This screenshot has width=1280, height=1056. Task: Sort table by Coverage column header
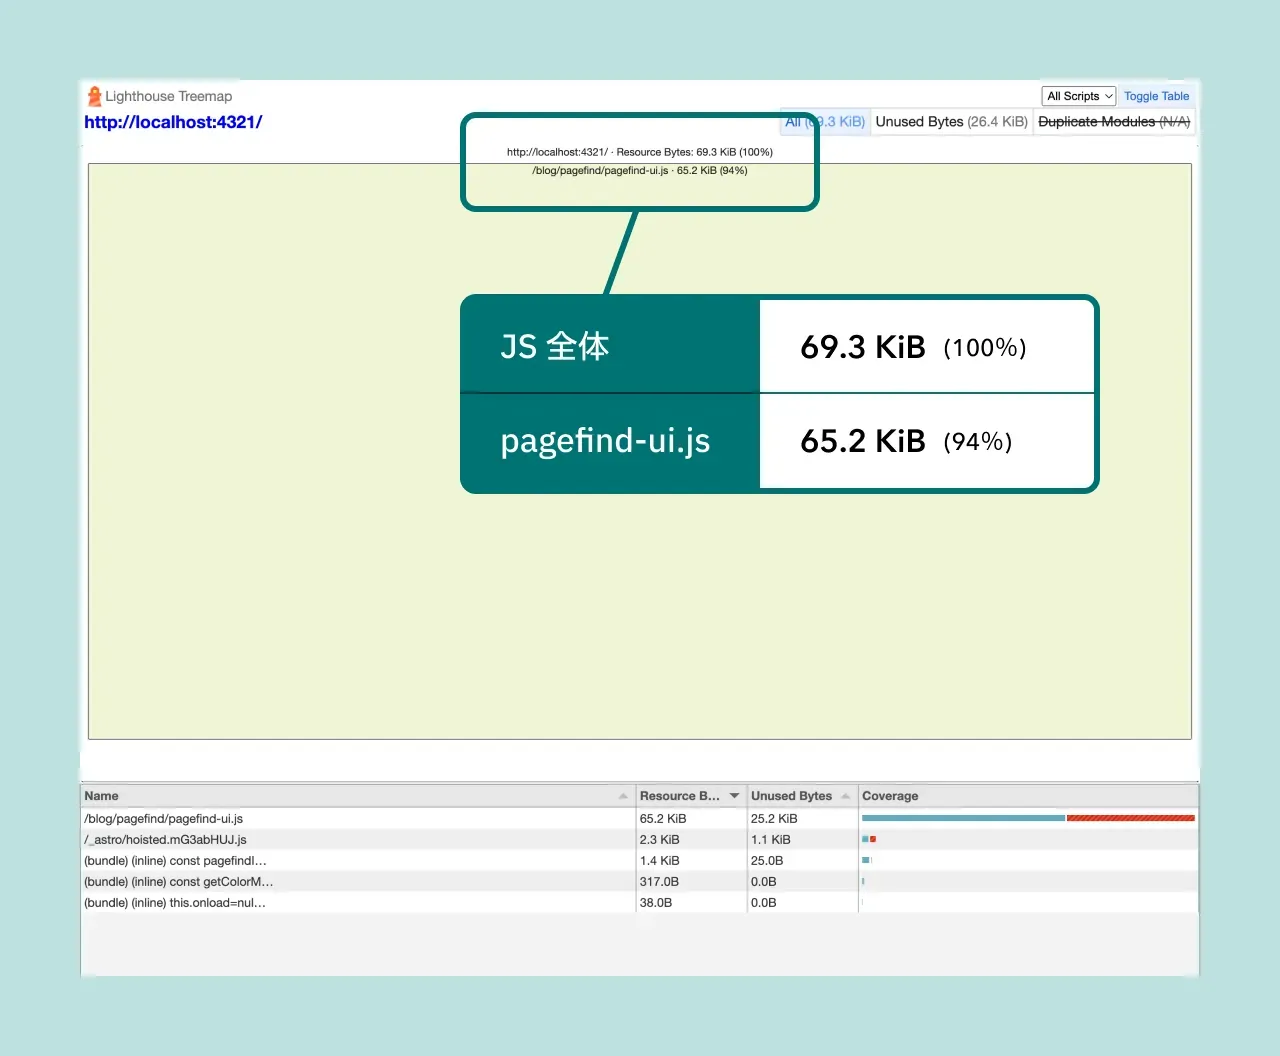(890, 796)
